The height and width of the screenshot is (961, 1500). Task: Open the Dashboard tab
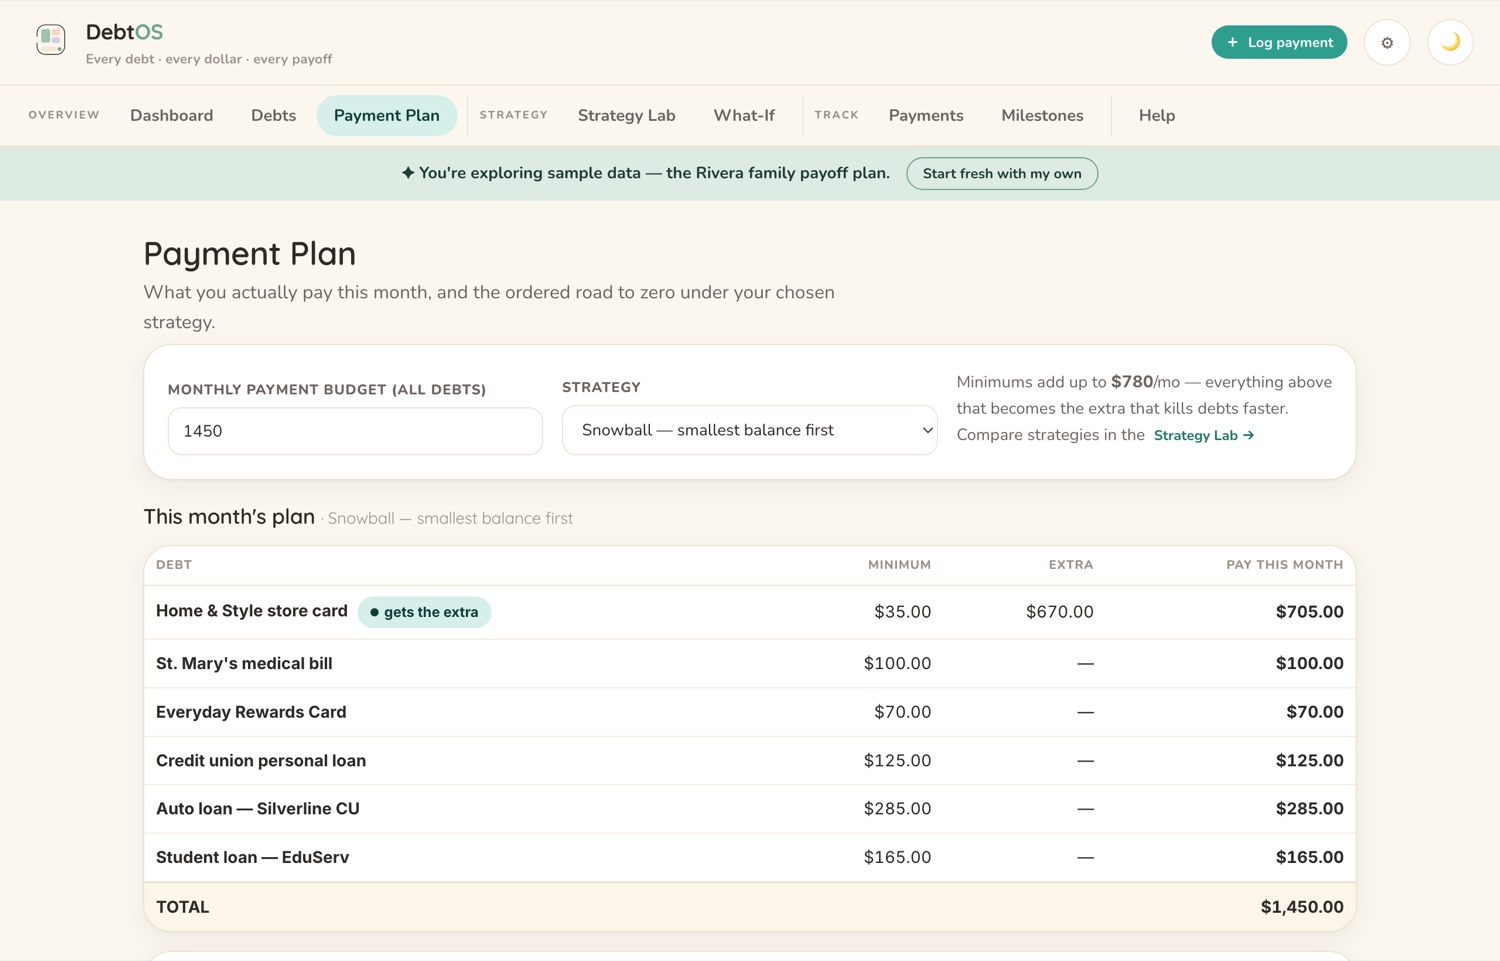tap(172, 115)
